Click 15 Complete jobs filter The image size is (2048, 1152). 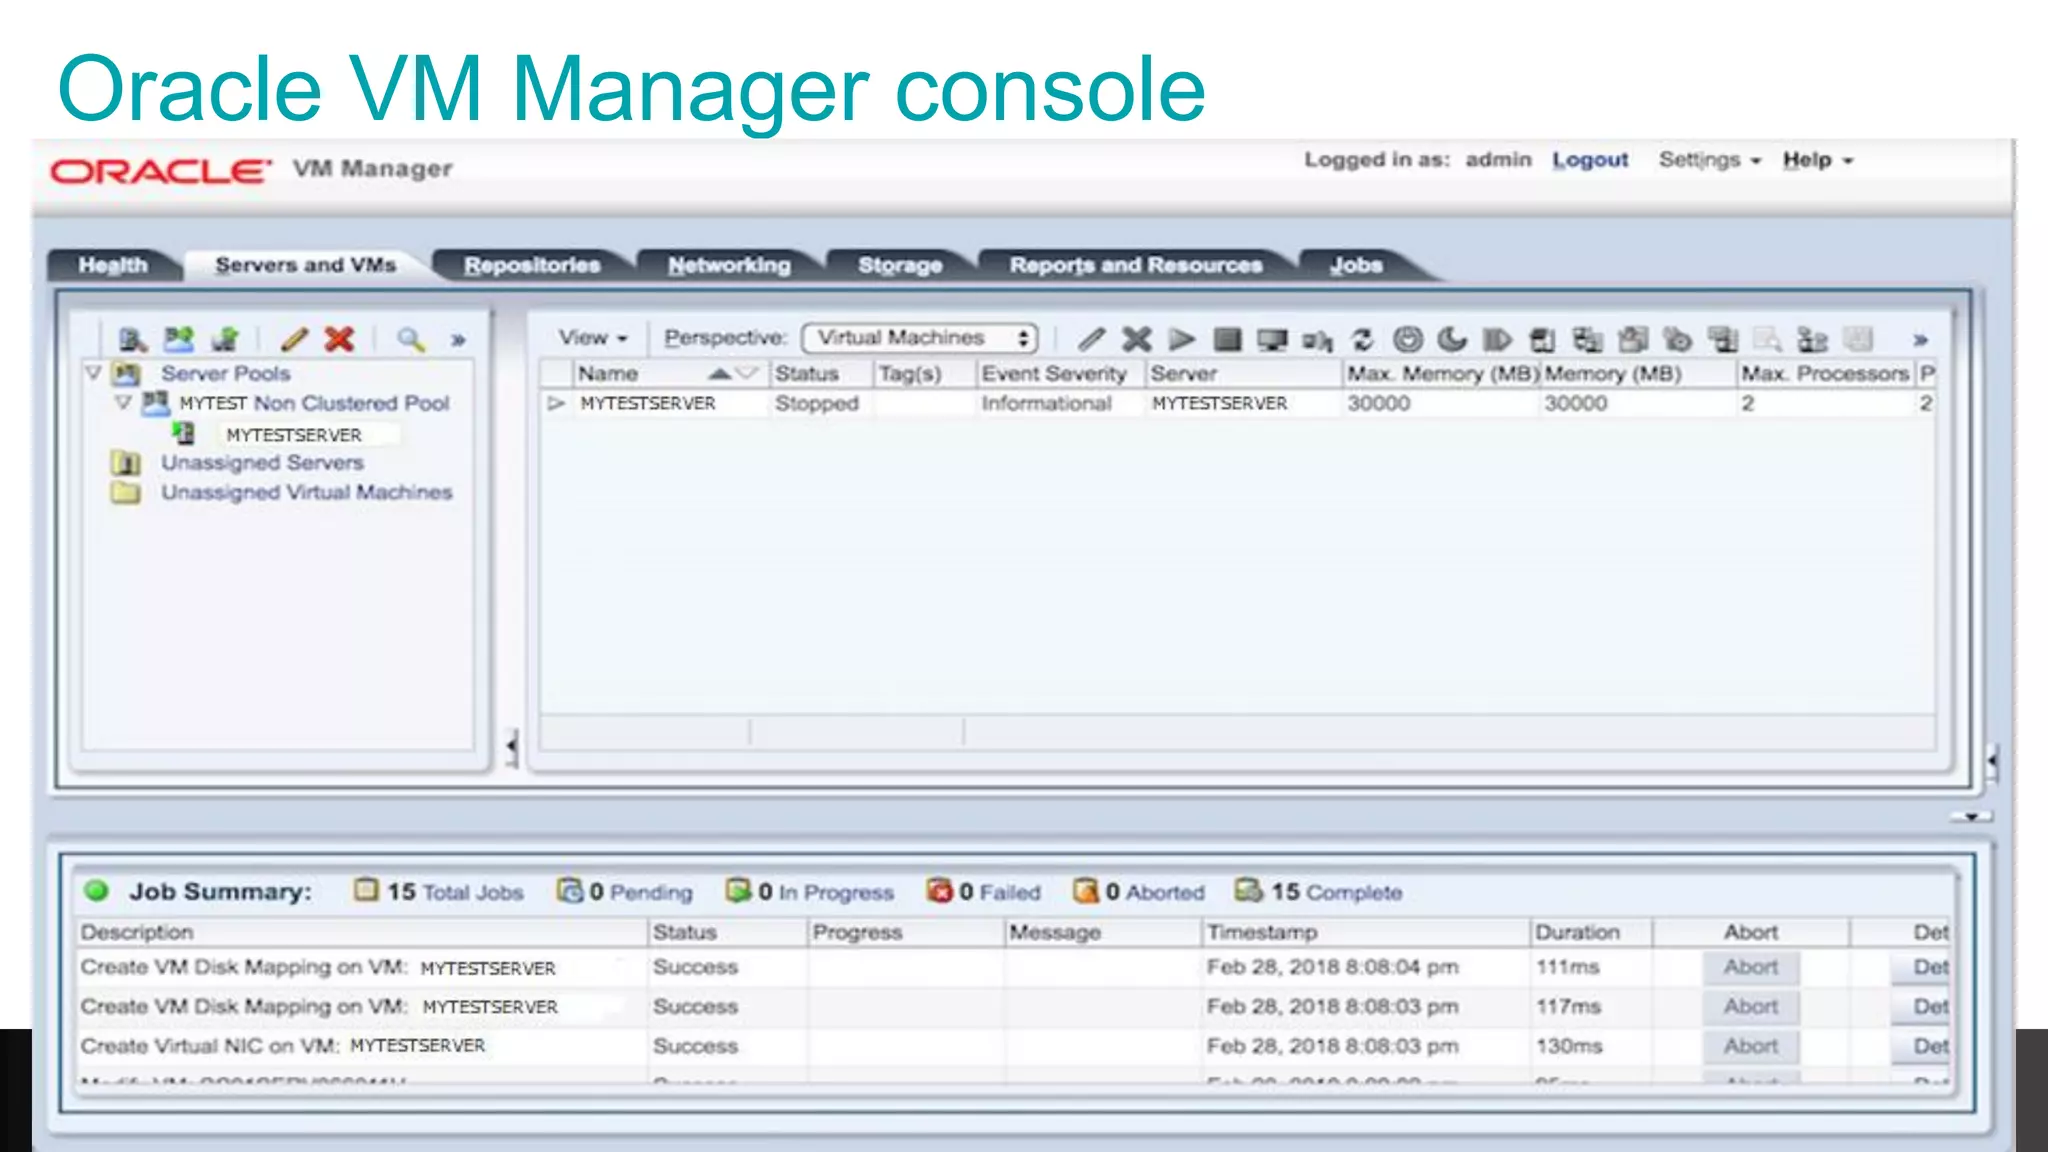(x=1319, y=891)
